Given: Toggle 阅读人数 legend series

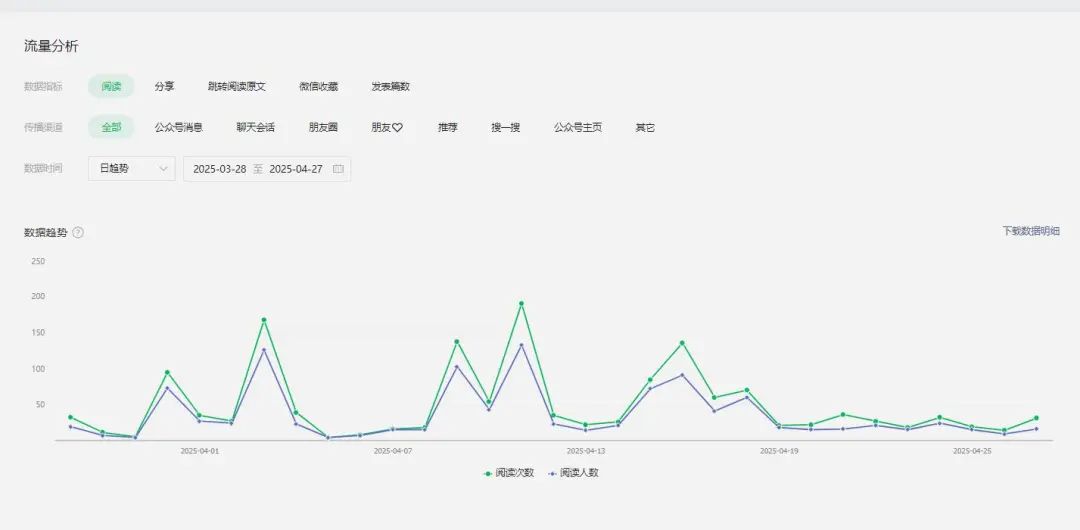Looking at the screenshot, I should (574, 473).
